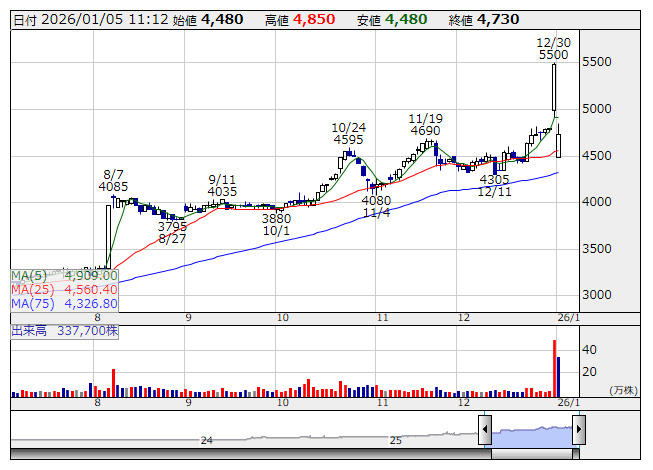653x470 pixels.
Task: Click the 4305 12/11 low annotation
Action: pos(494,186)
